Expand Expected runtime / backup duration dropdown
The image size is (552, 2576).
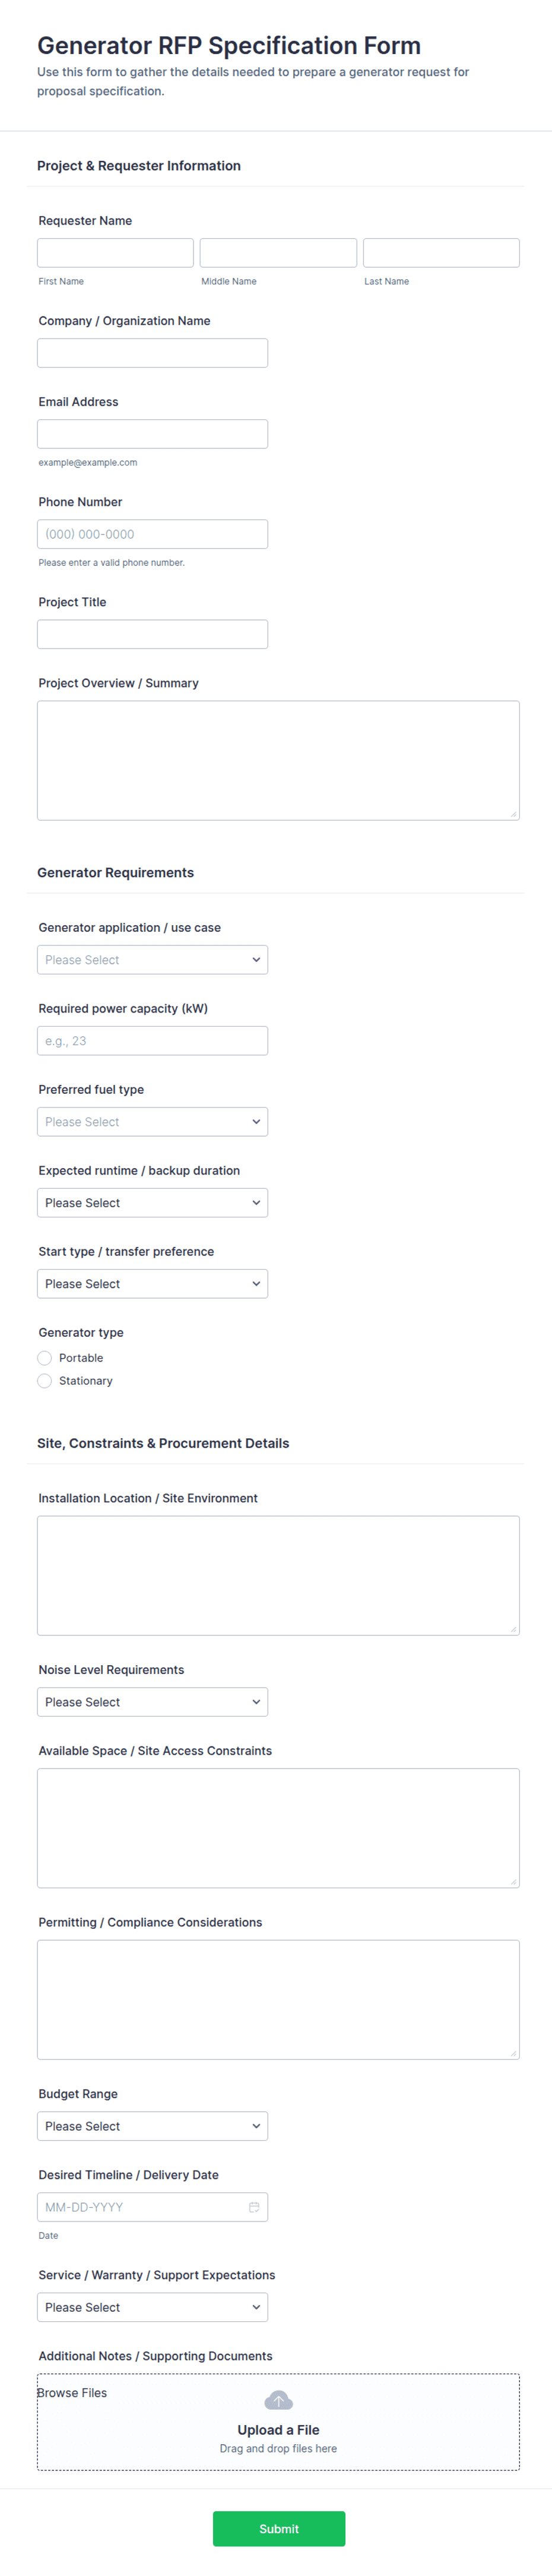pyautogui.click(x=152, y=1203)
